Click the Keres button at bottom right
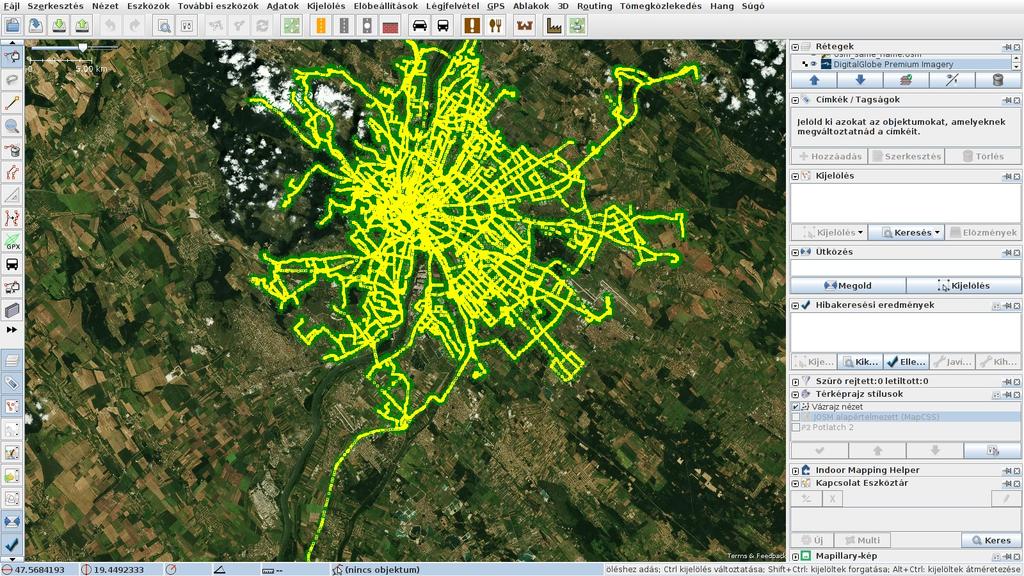This screenshot has width=1024, height=576. [x=991, y=540]
